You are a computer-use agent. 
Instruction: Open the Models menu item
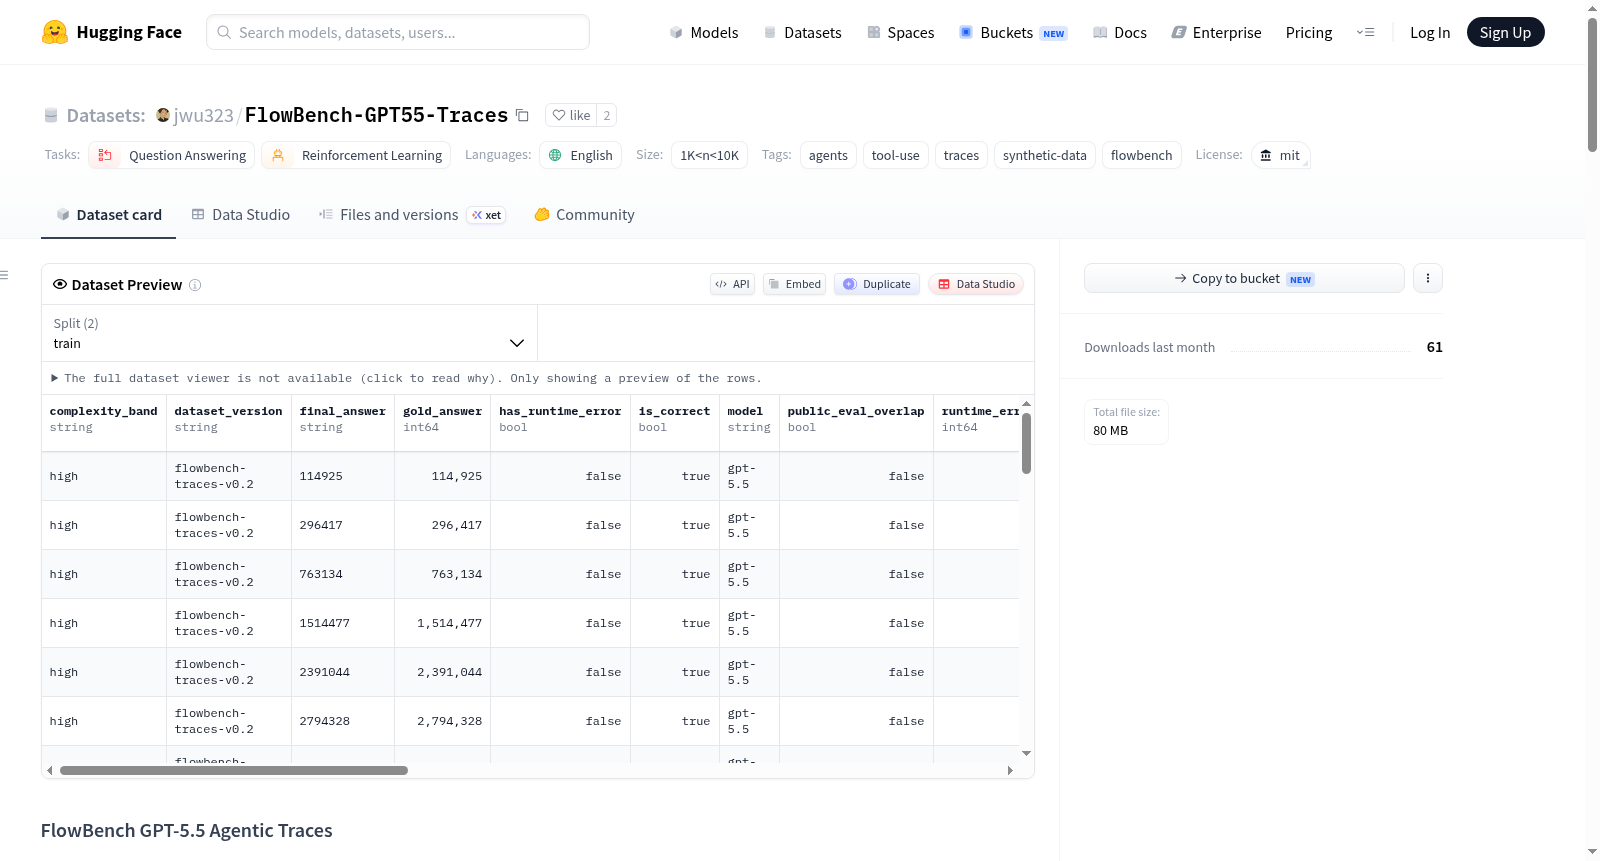pyautogui.click(x=704, y=32)
